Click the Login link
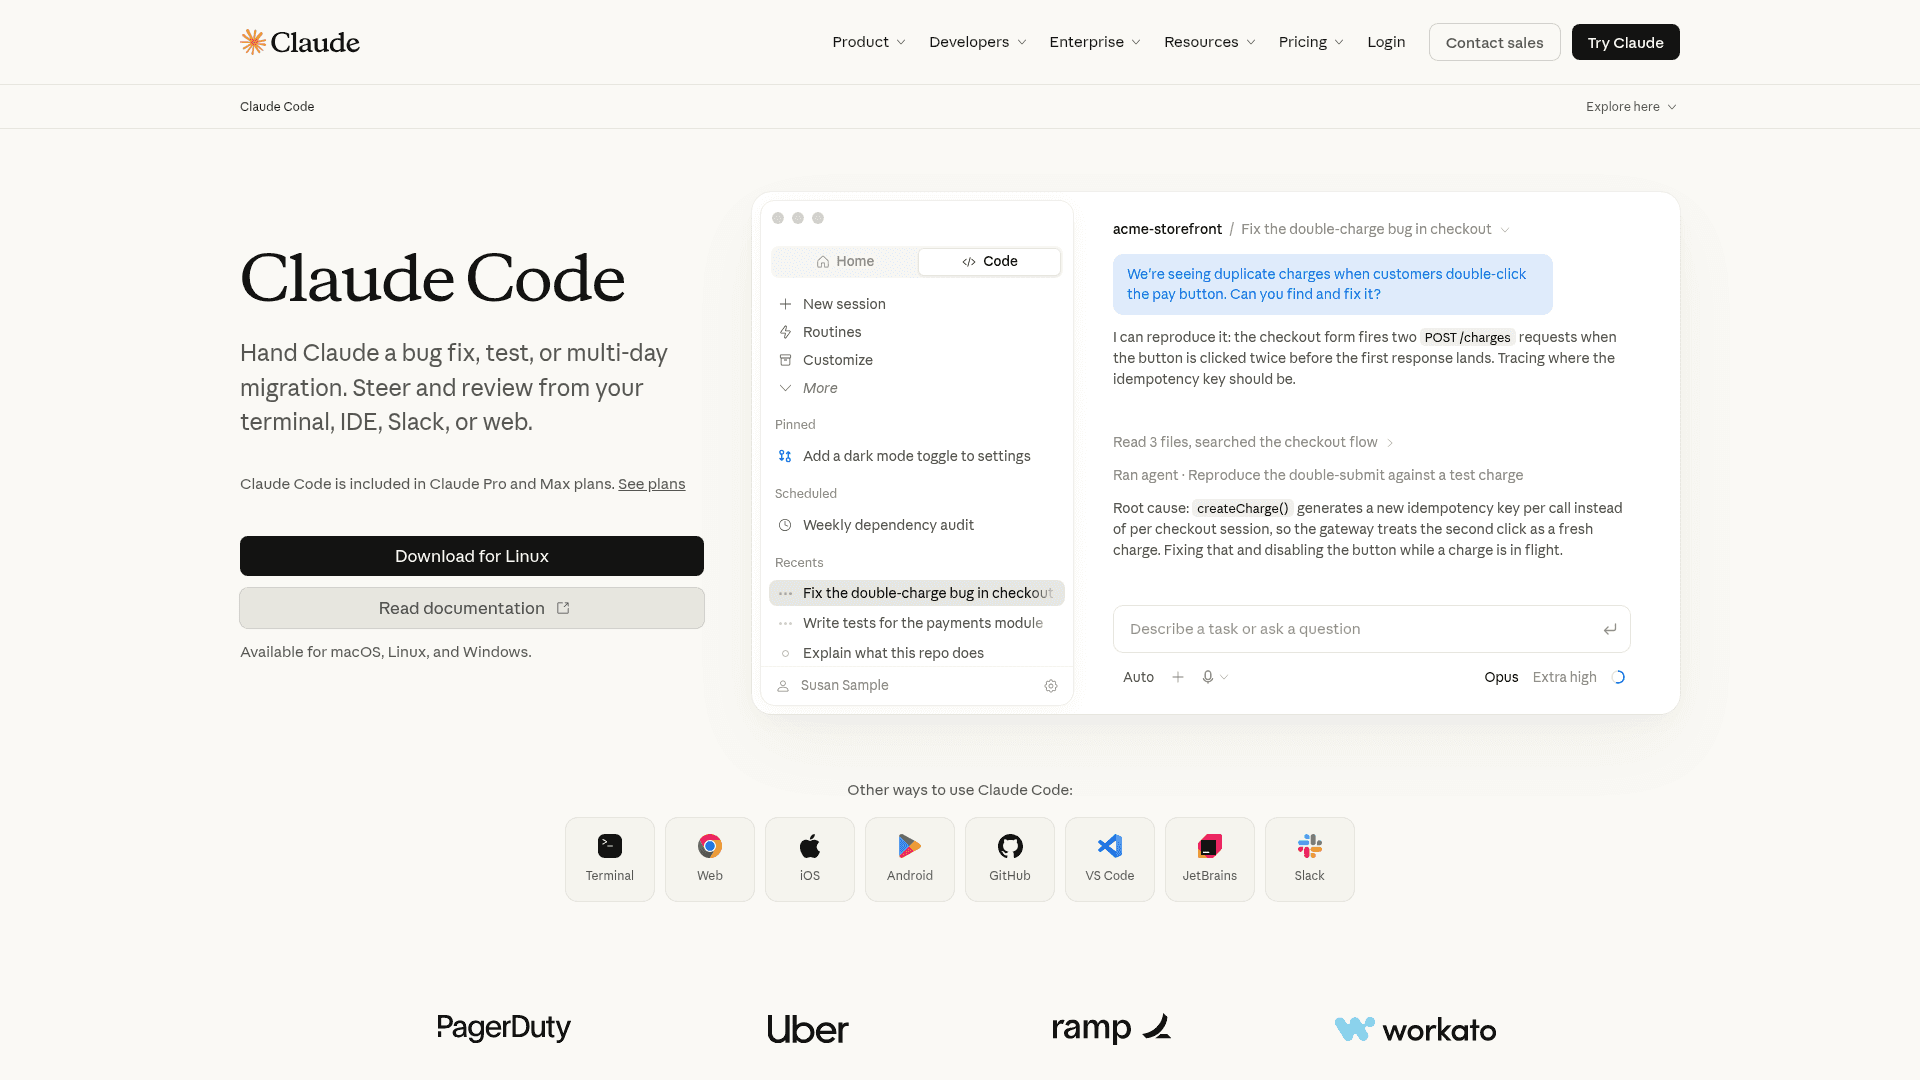The height and width of the screenshot is (1080, 1920). pos(1386,42)
